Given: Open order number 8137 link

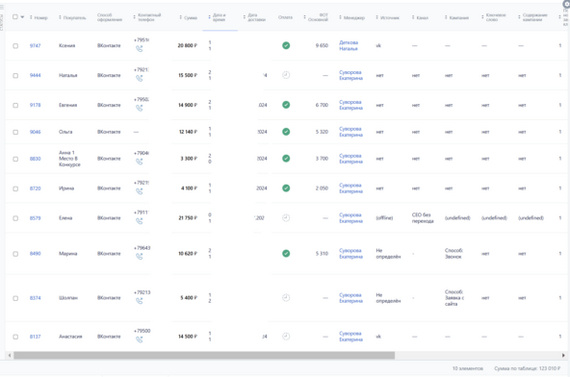Looking at the screenshot, I should [35, 337].
